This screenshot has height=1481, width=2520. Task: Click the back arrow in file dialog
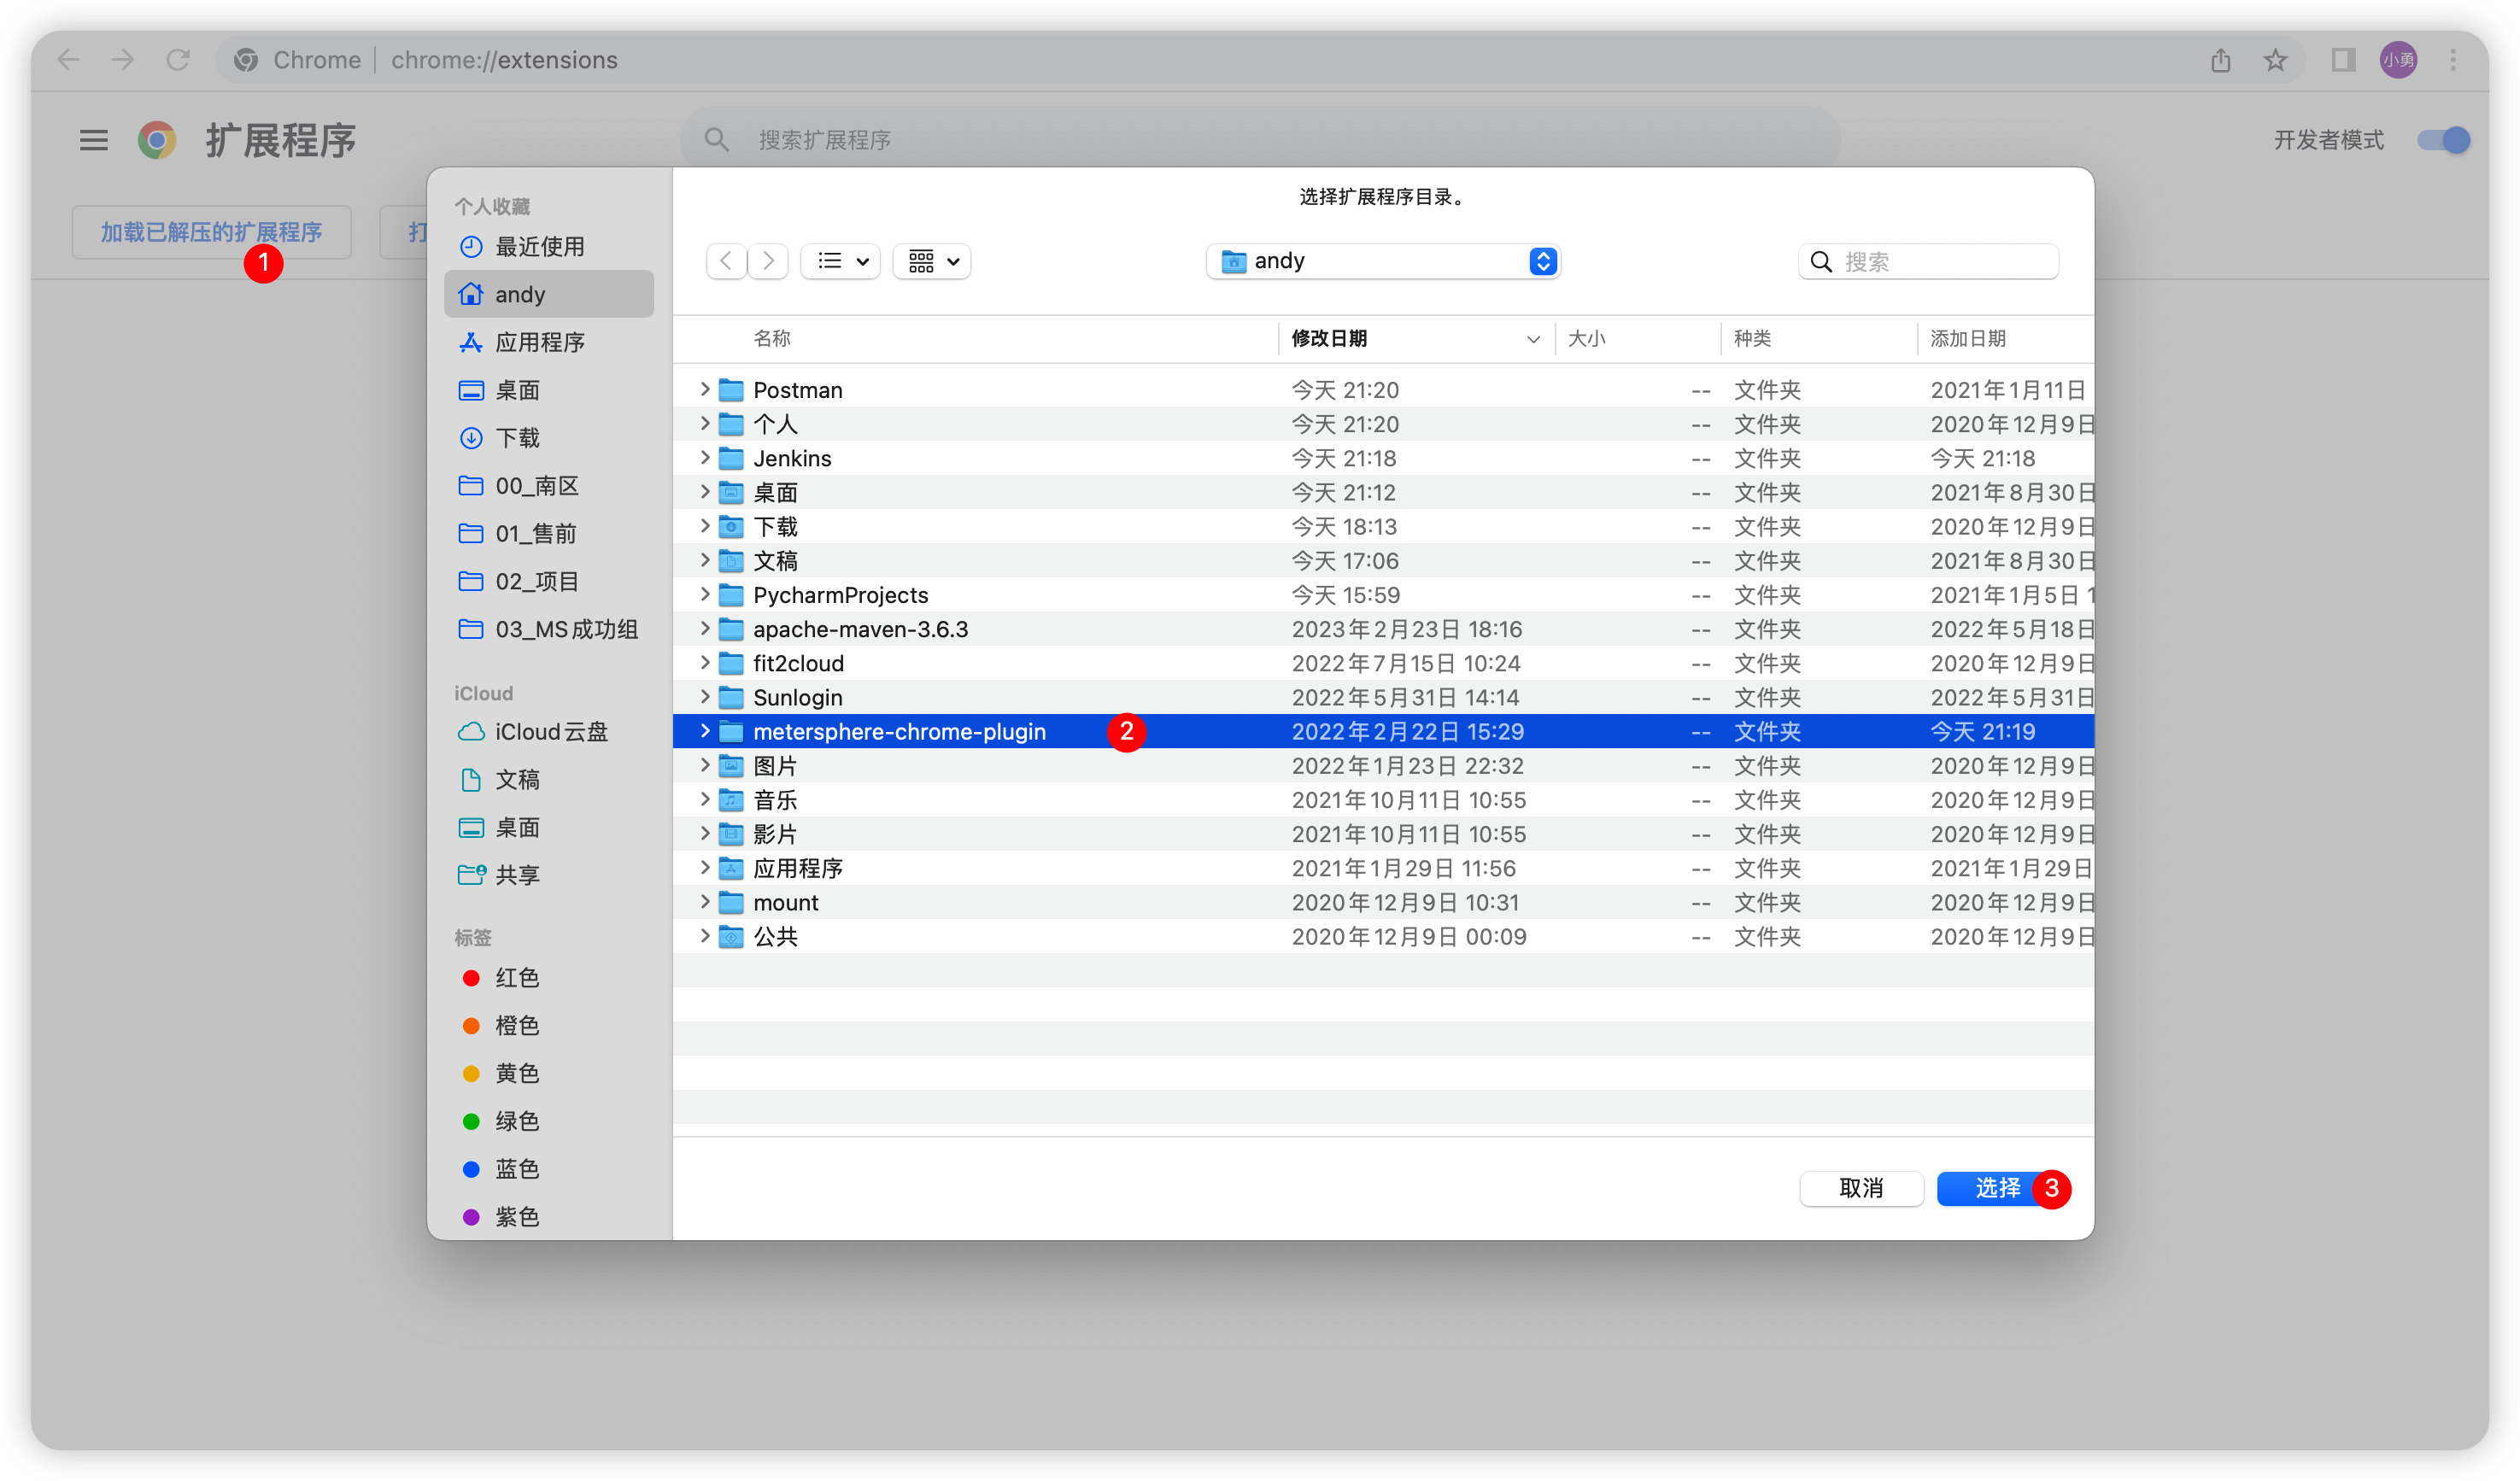(727, 261)
